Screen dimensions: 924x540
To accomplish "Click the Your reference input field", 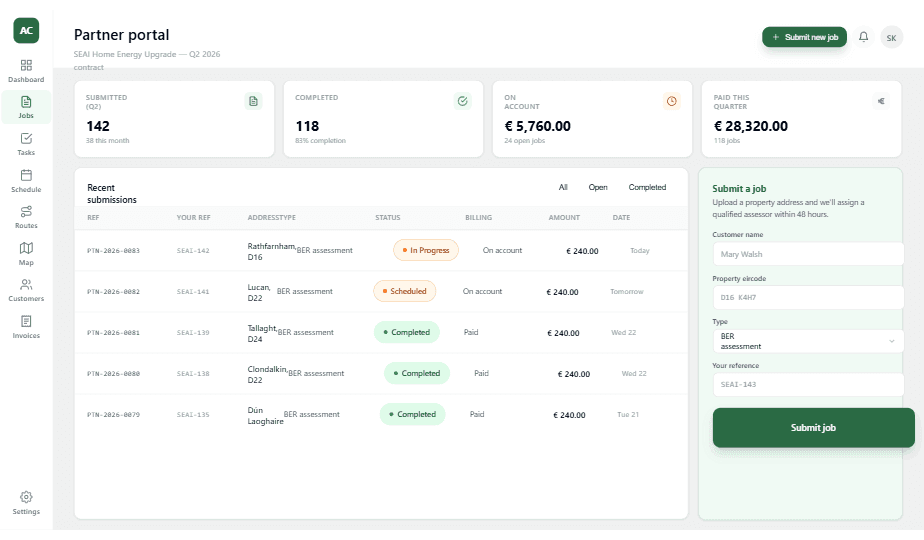I will [807, 384].
